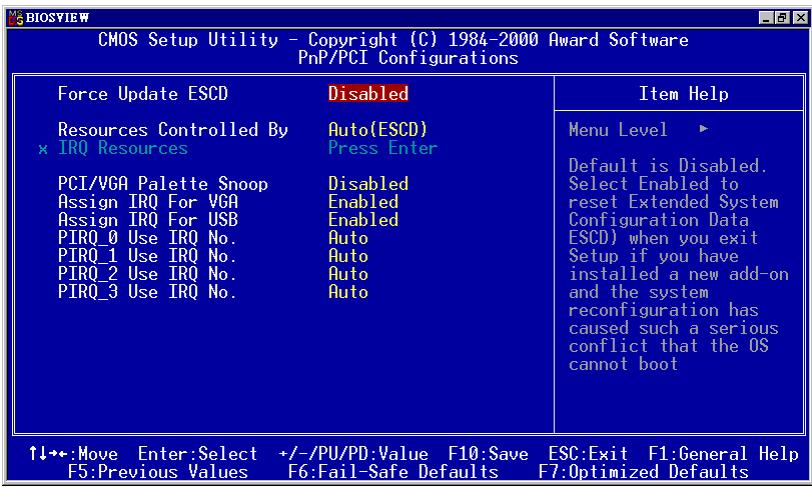Select Assign IRQ For USB label
This screenshot has height=487, width=812.
point(148,220)
